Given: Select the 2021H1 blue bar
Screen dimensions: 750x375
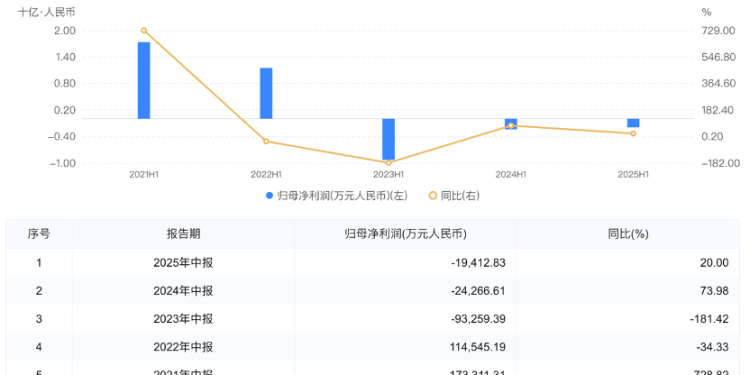Looking at the screenshot, I should [144, 80].
